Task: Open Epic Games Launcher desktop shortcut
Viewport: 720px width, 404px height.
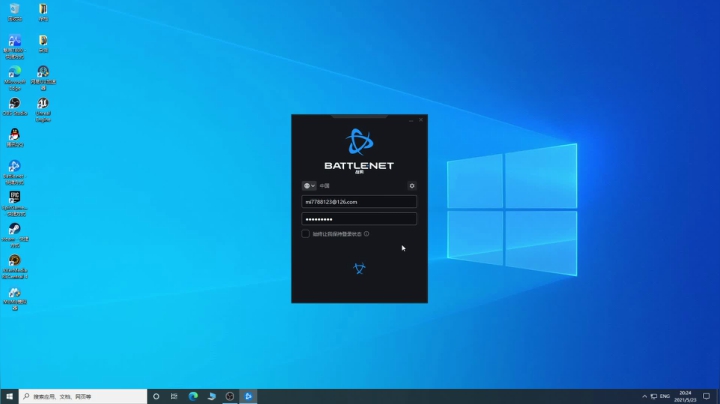Action: coord(15,204)
